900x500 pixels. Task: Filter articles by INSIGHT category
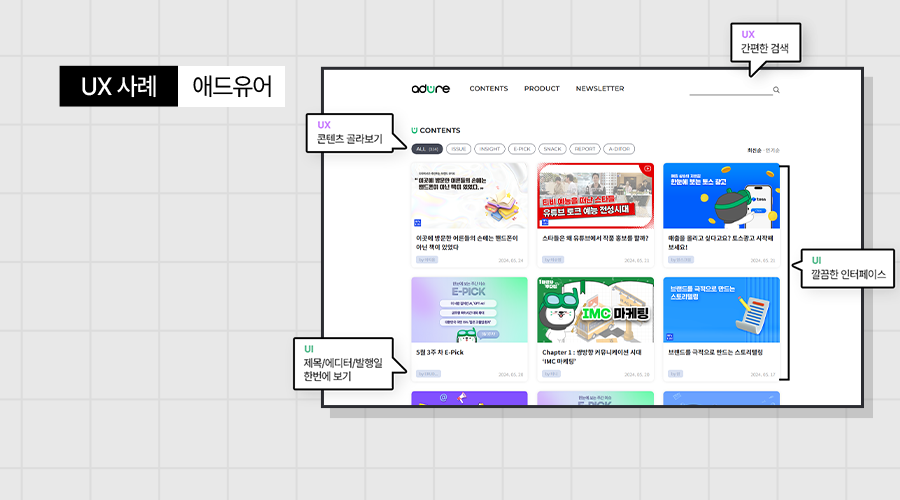pos(489,149)
